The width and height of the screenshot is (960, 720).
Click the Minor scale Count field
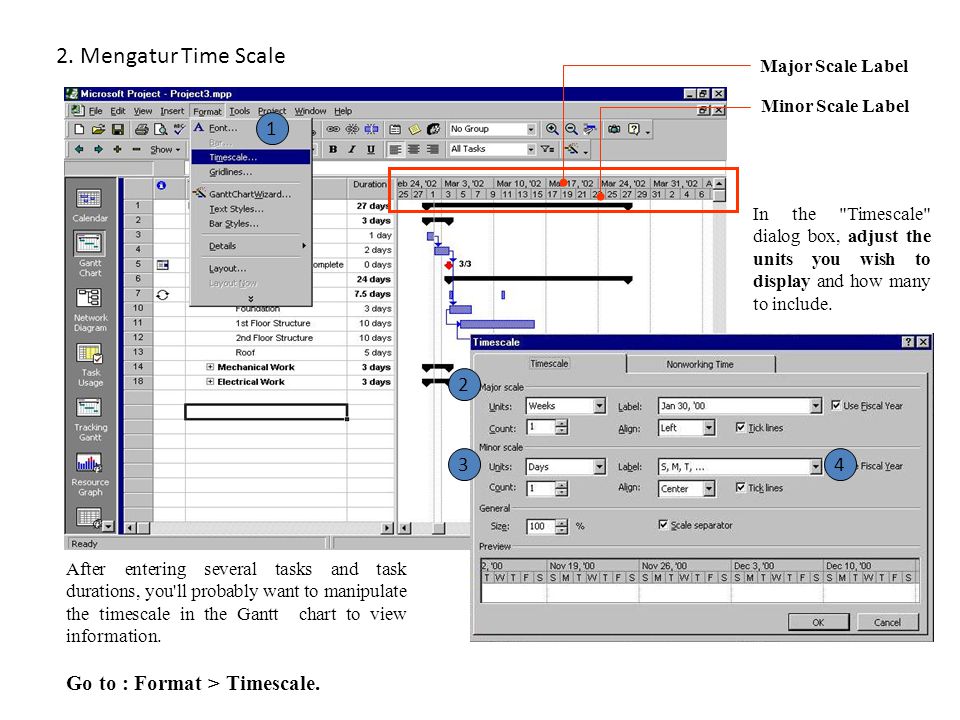click(541, 488)
